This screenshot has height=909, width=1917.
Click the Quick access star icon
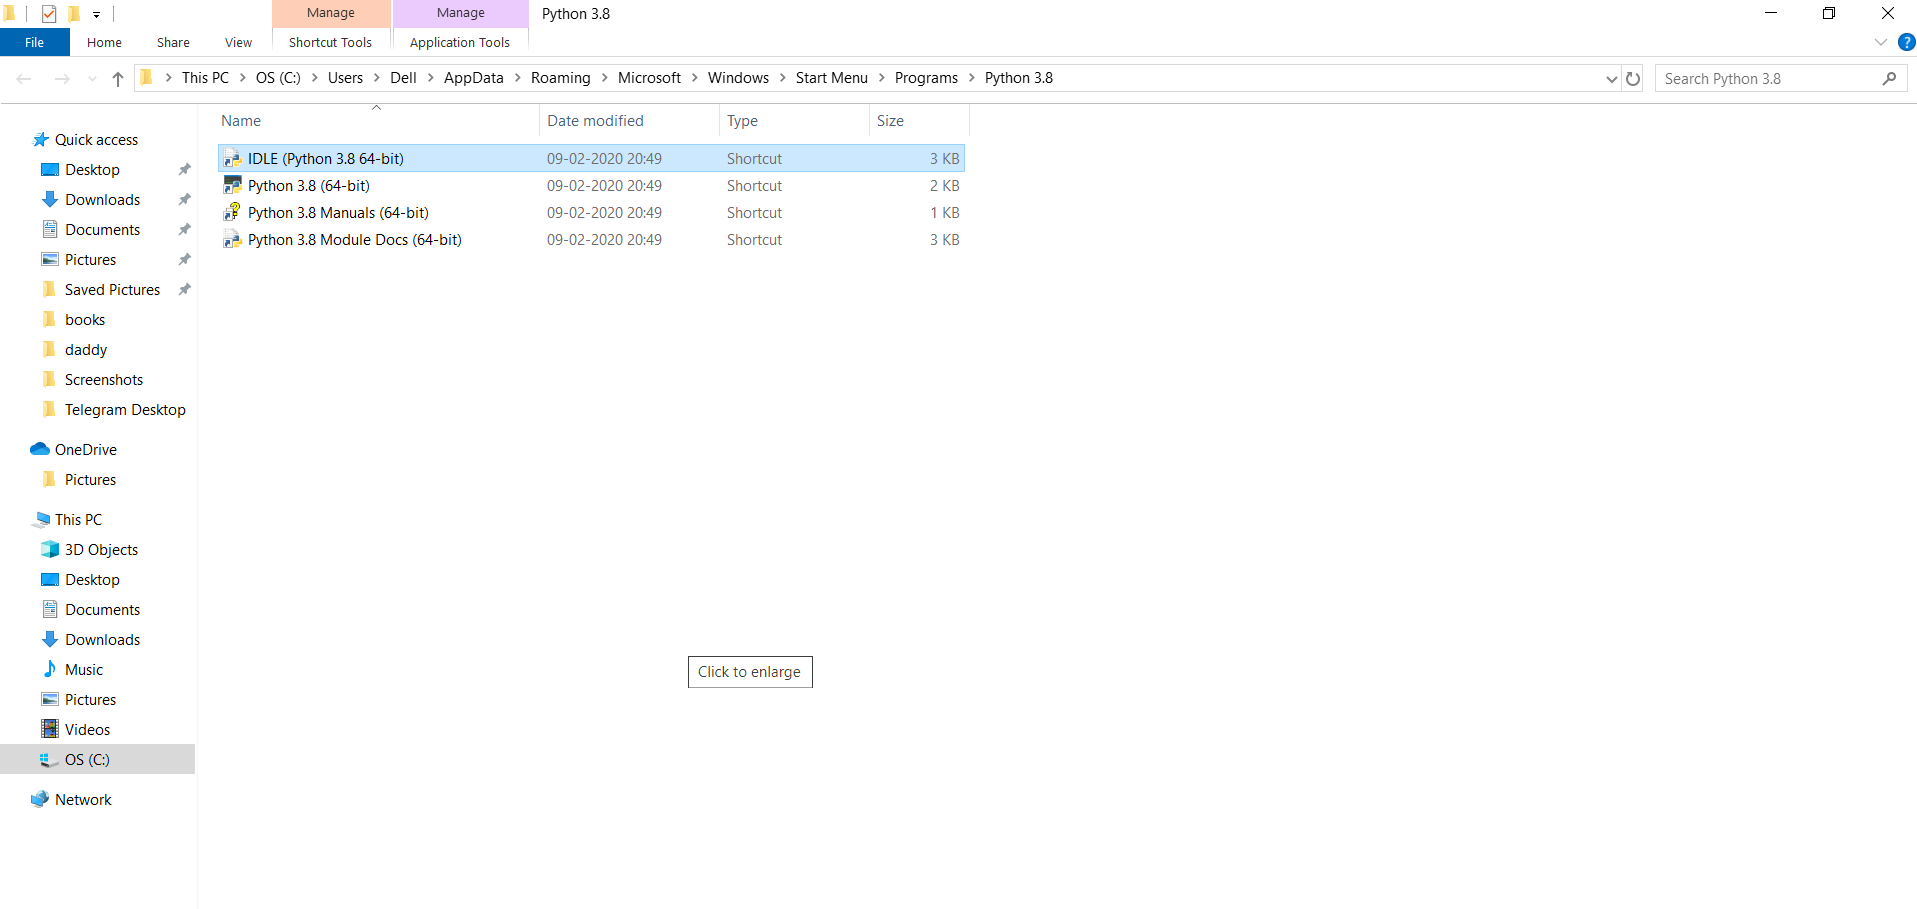[41, 140]
